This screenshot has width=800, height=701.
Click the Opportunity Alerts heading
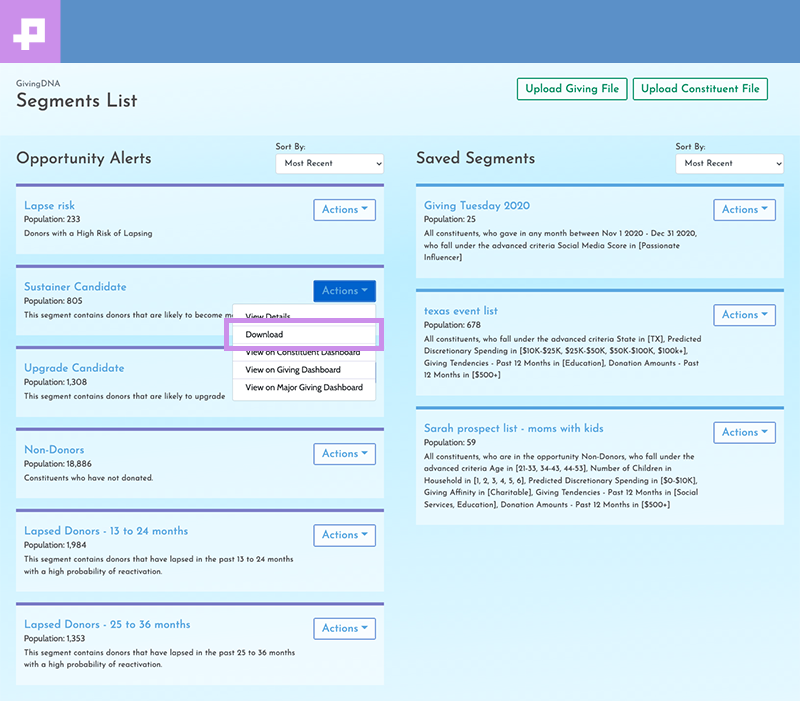point(84,158)
